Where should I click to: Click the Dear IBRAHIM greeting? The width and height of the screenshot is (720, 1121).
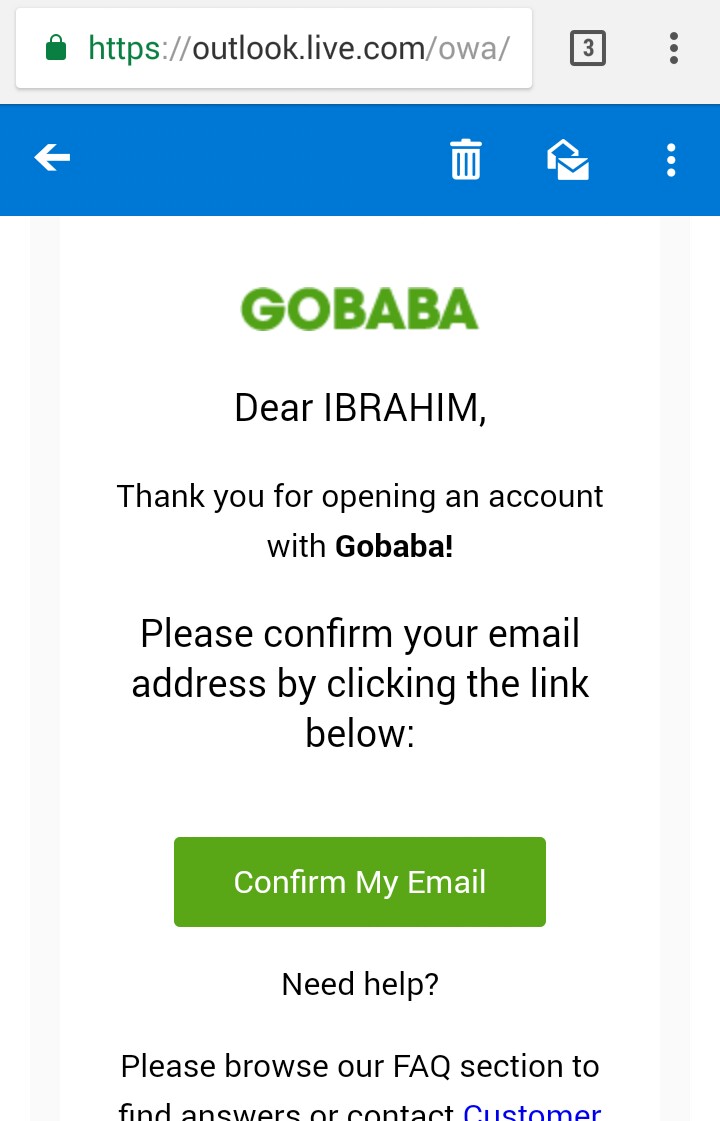point(360,408)
